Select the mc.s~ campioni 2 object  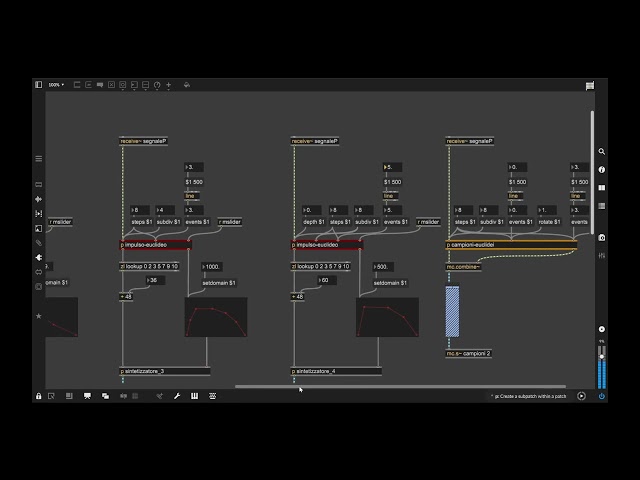[468, 353]
